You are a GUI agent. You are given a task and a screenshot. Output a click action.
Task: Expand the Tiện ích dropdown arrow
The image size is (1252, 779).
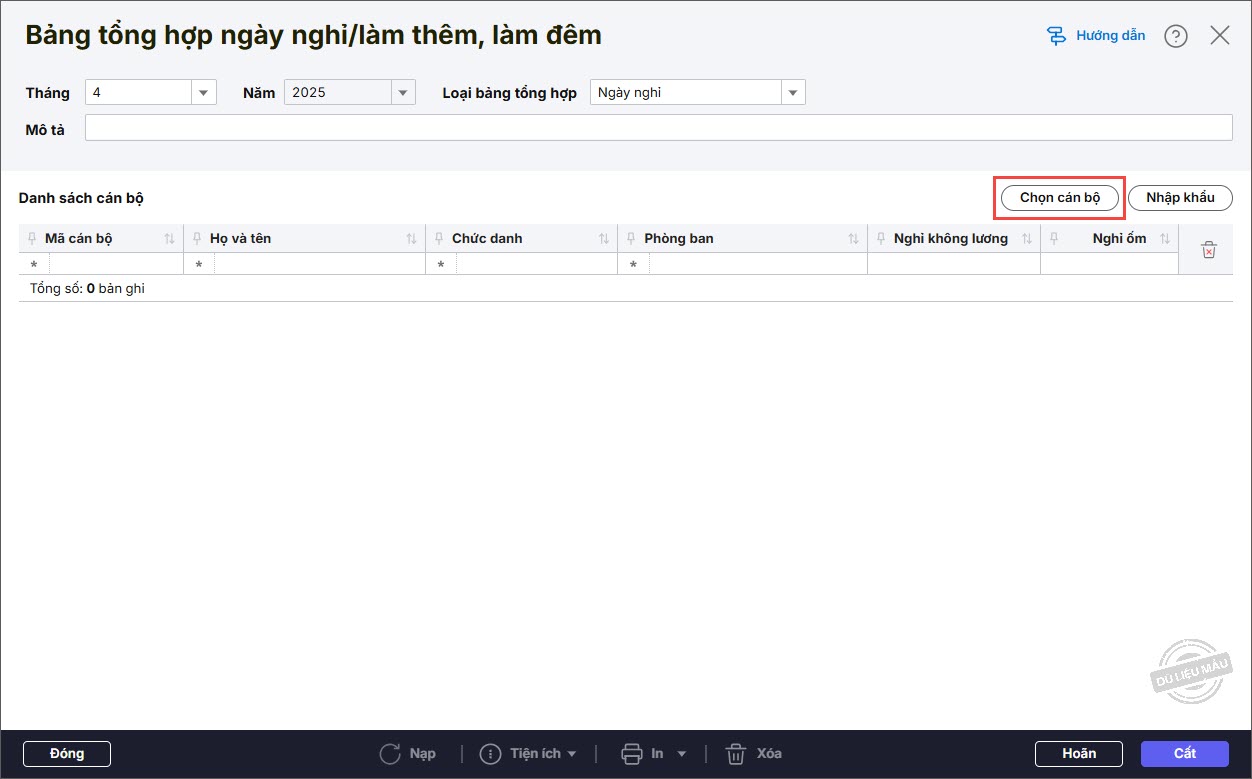click(572, 754)
